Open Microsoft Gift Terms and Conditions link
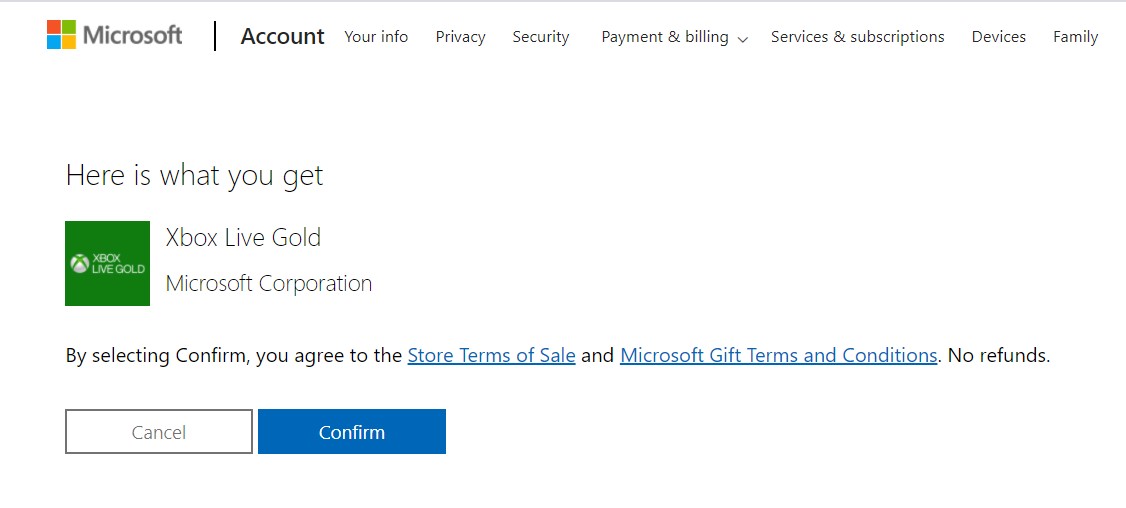Image resolution: width=1126 pixels, height=508 pixels. point(778,355)
